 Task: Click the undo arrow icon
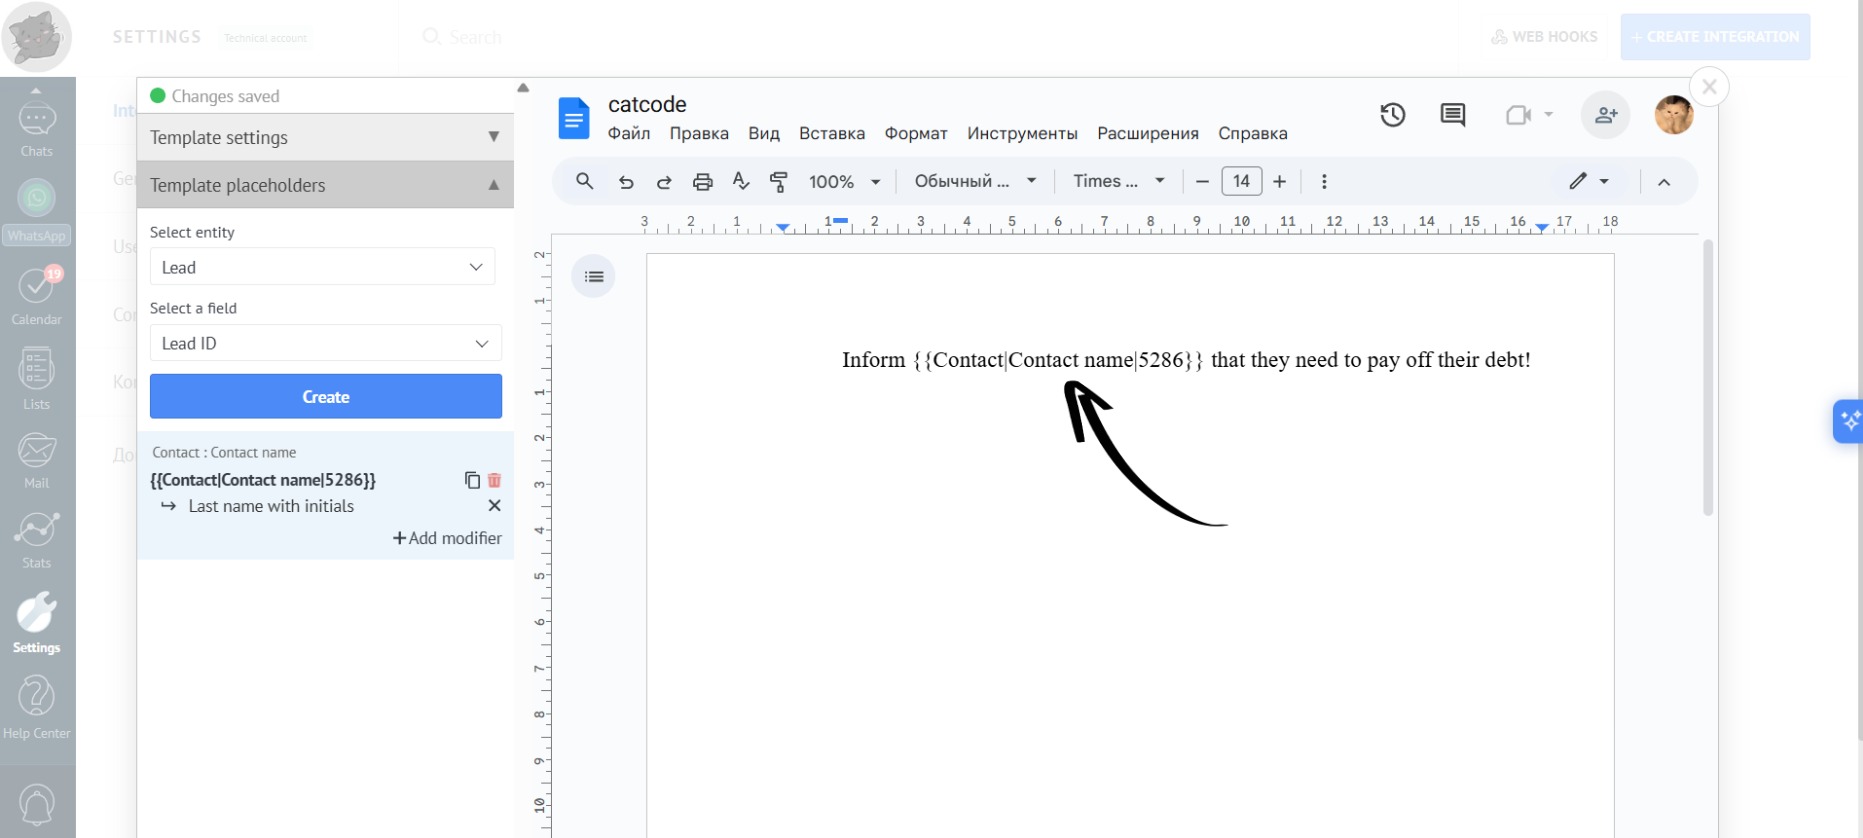(x=626, y=182)
